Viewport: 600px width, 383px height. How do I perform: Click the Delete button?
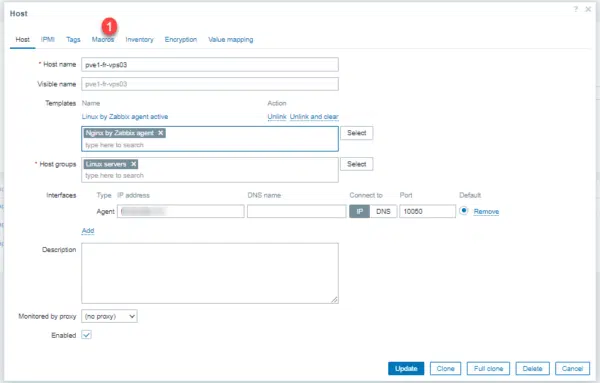(x=532, y=368)
